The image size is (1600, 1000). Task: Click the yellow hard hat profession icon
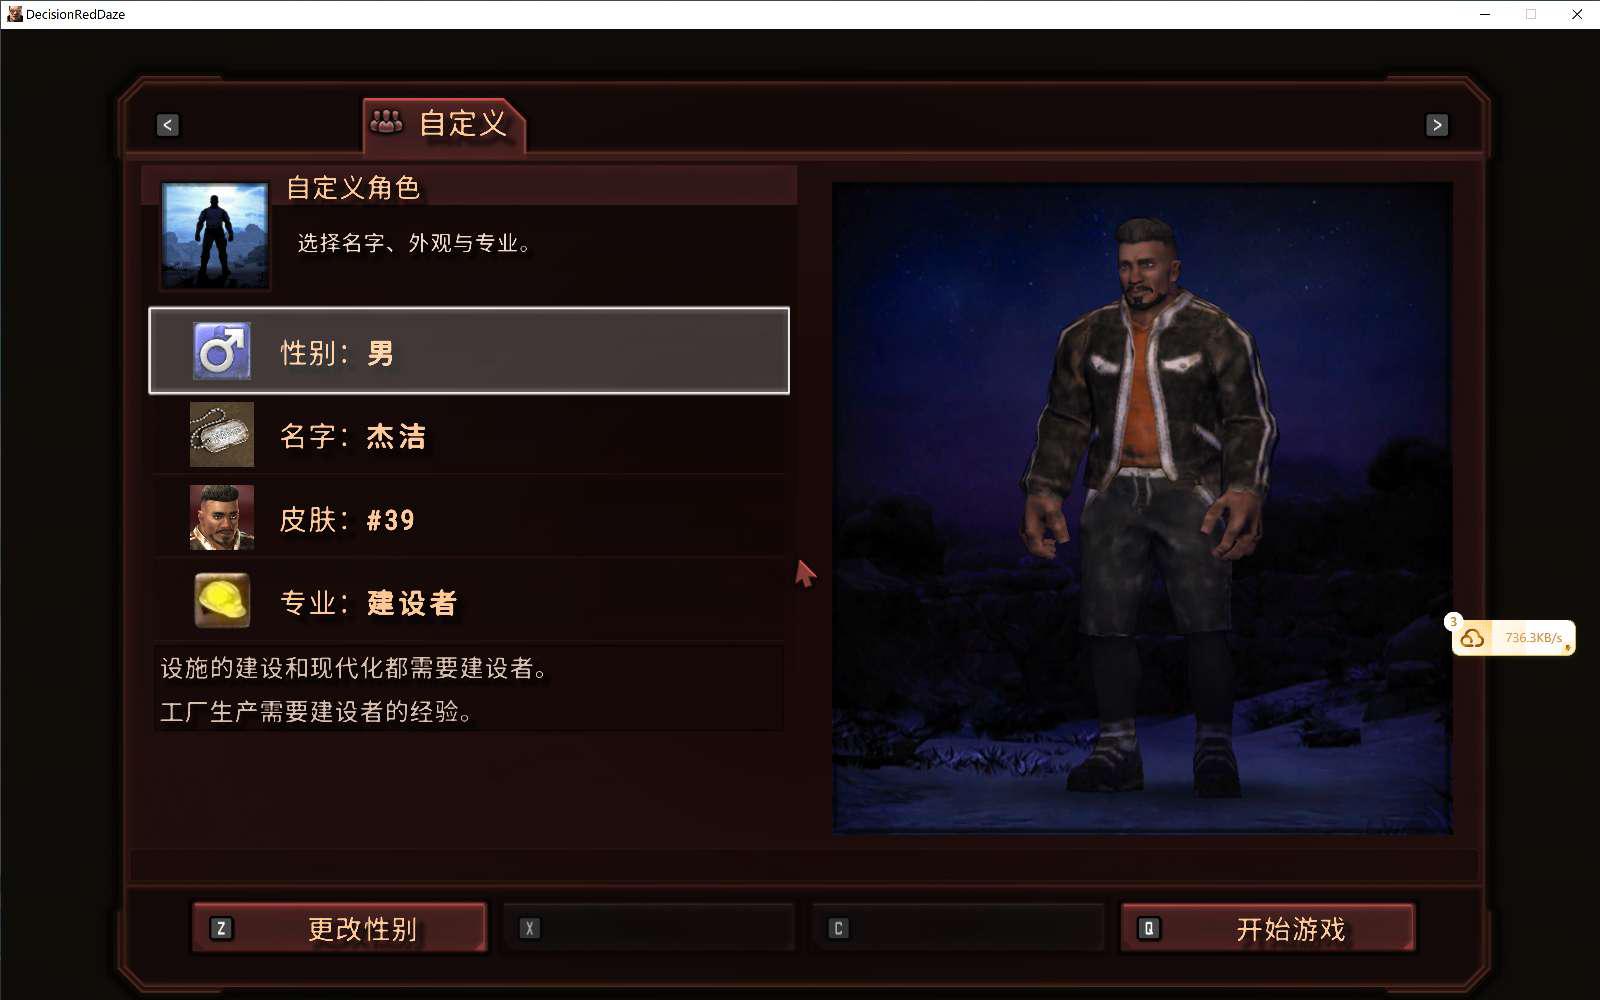pos(221,600)
